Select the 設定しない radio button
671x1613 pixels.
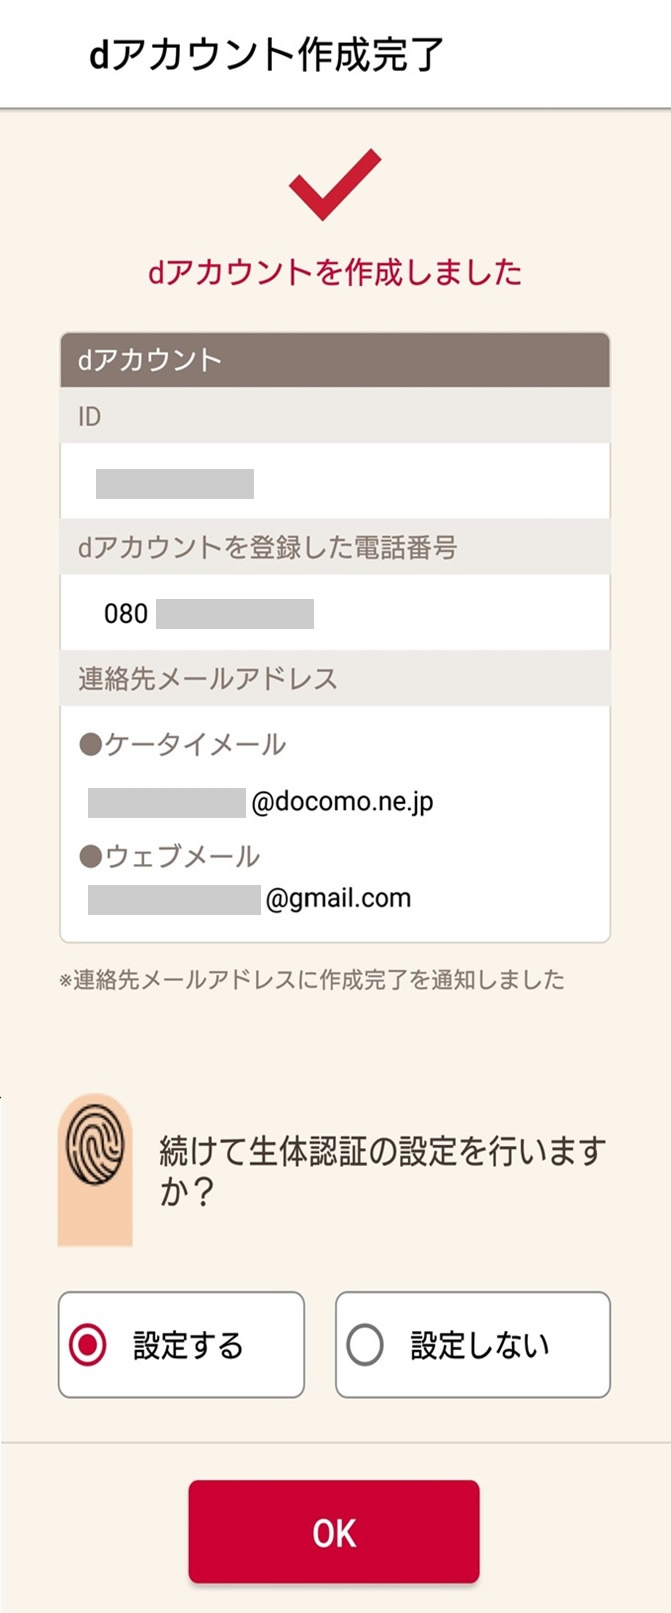coord(365,1345)
